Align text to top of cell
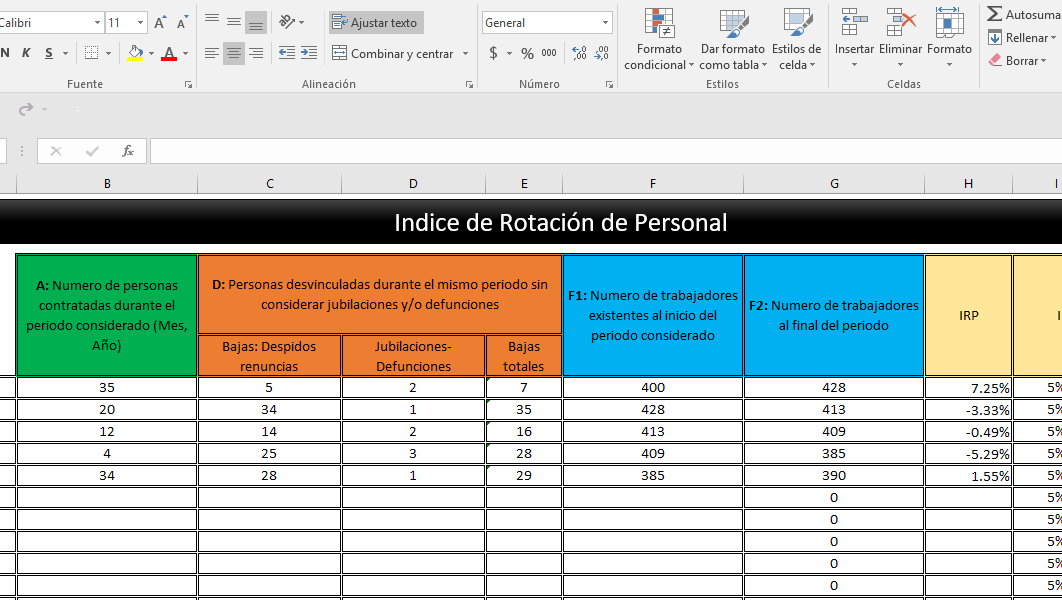 (x=212, y=22)
